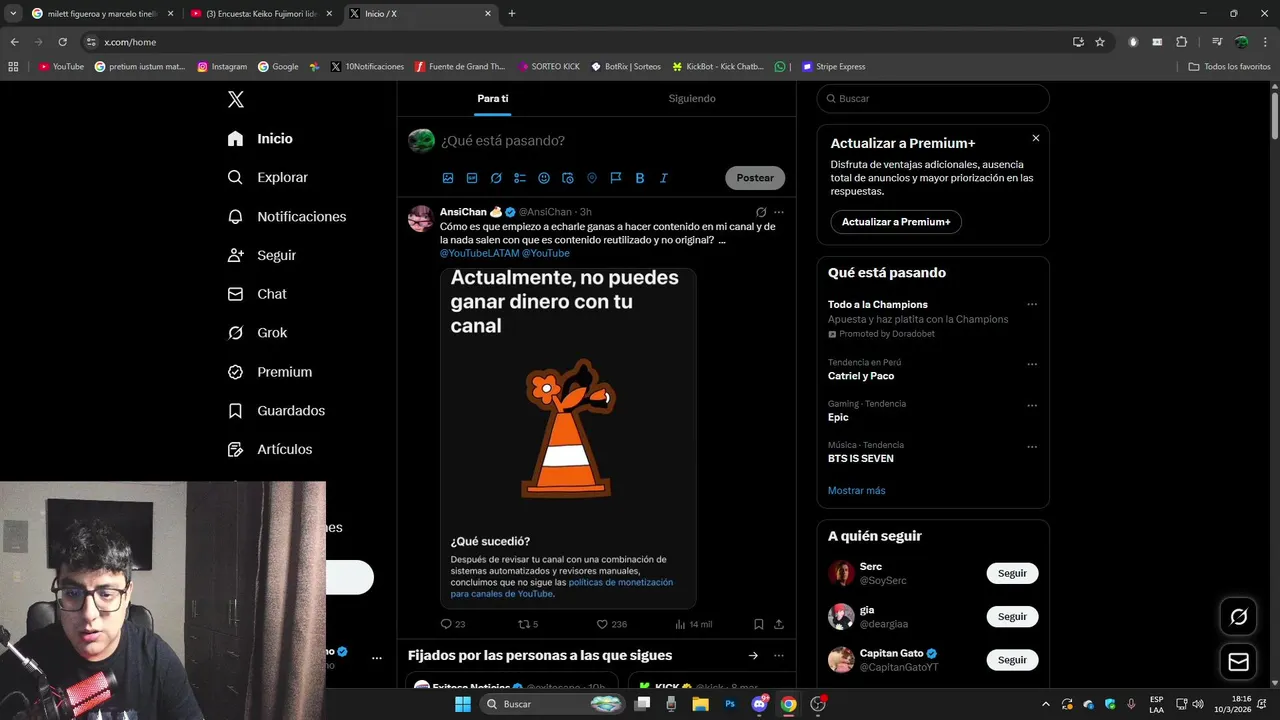
Task: Toggle italic text formatting in the composer
Action: click(664, 178)
